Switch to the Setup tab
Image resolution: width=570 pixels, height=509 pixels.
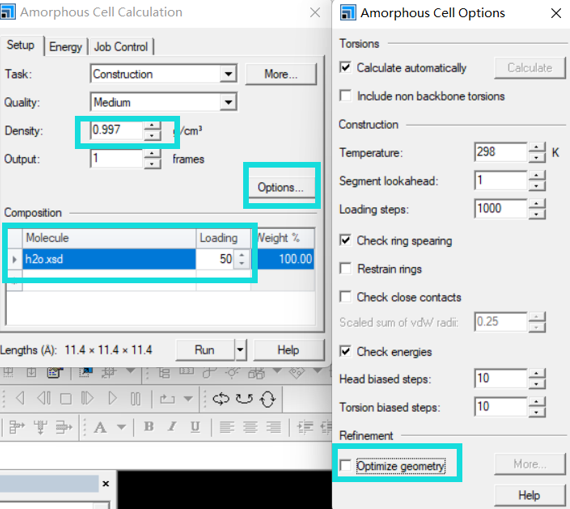pyautogui.click(x=21, y=45)
